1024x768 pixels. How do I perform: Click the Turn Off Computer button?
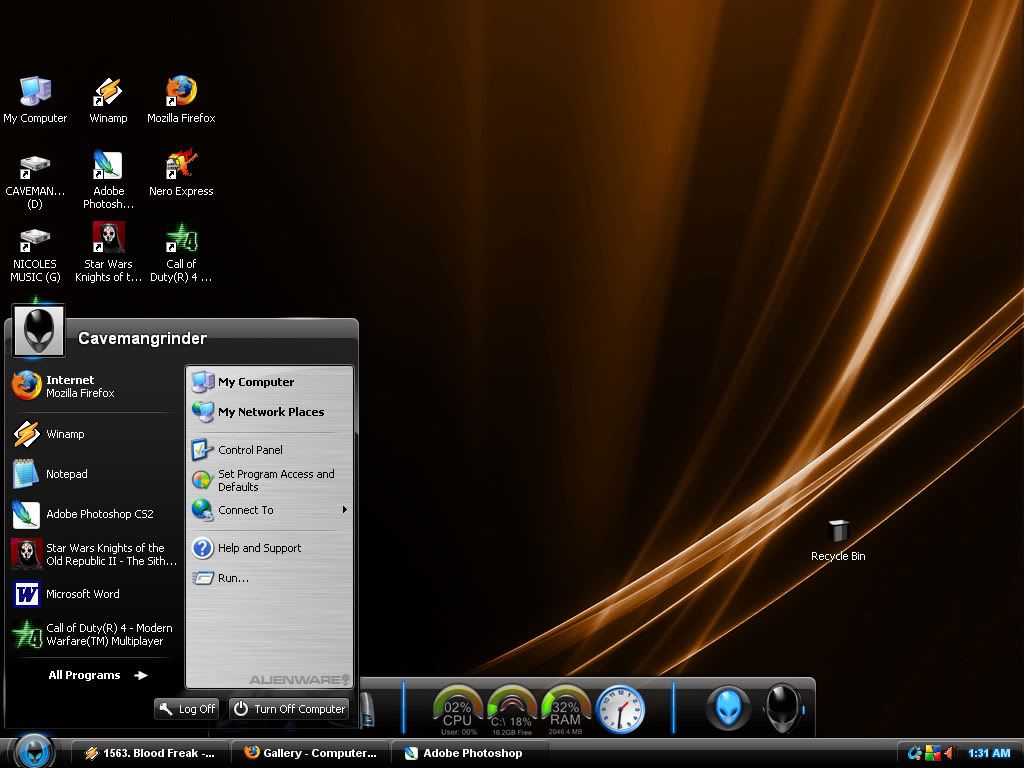[x=289, y=709]
